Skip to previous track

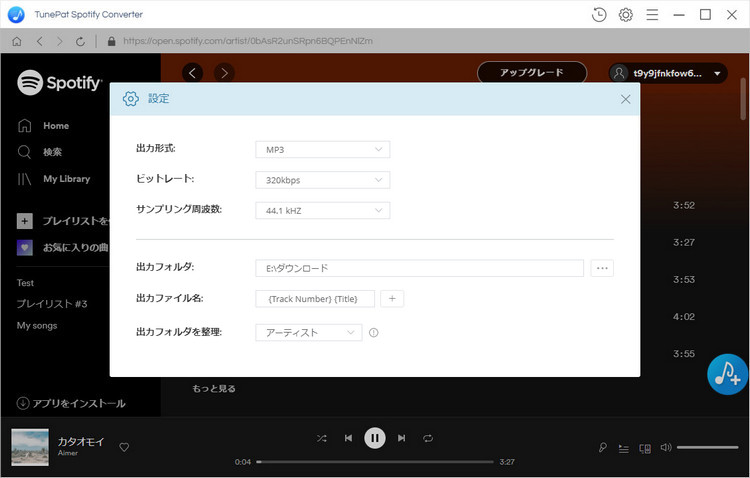click(x=348, y=438)
